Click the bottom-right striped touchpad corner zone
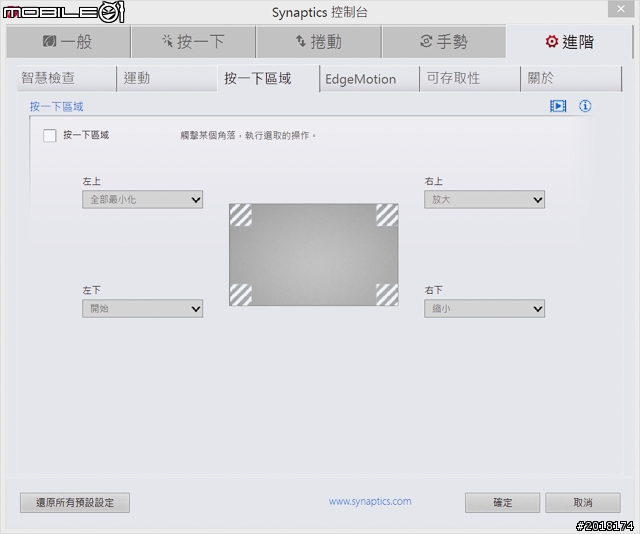The image size is (640, 534). click(387, 295)
